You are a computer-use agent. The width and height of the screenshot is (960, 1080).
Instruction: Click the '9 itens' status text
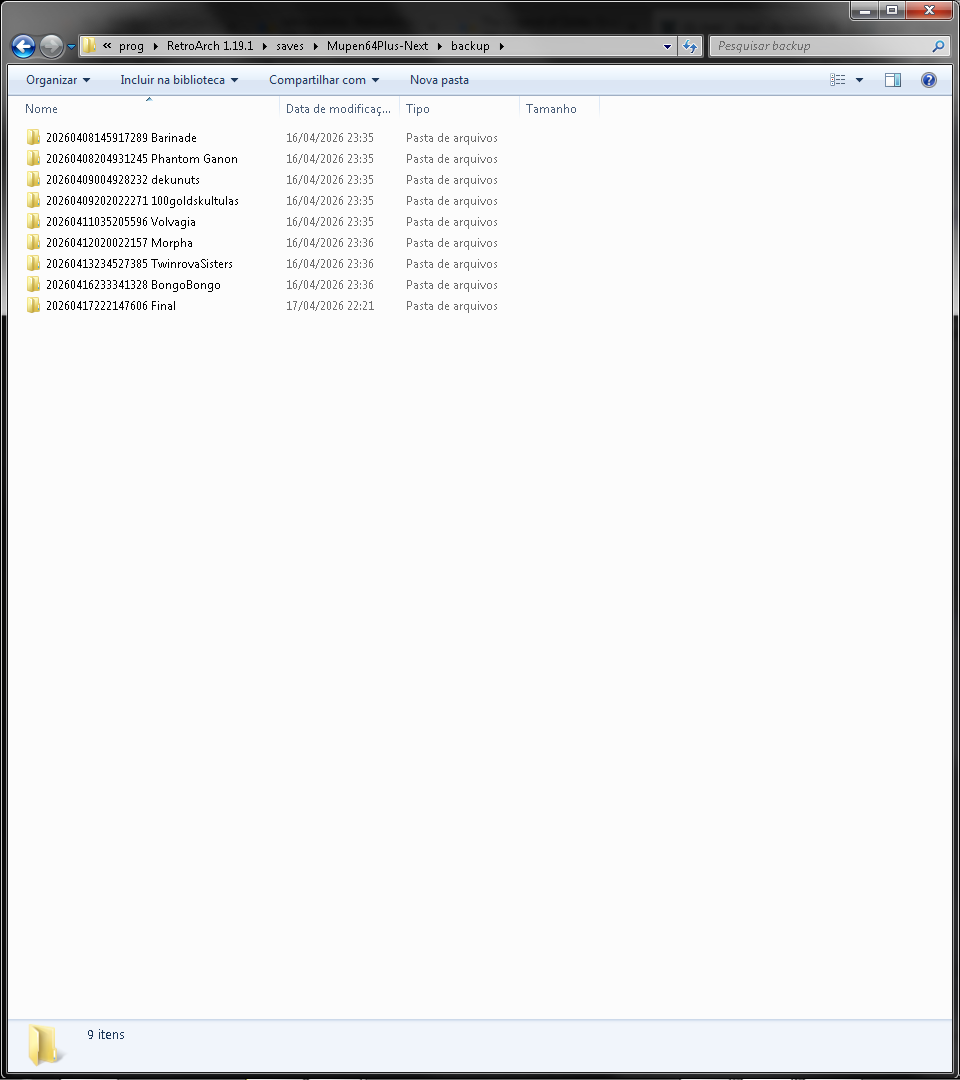(106, 1035)
